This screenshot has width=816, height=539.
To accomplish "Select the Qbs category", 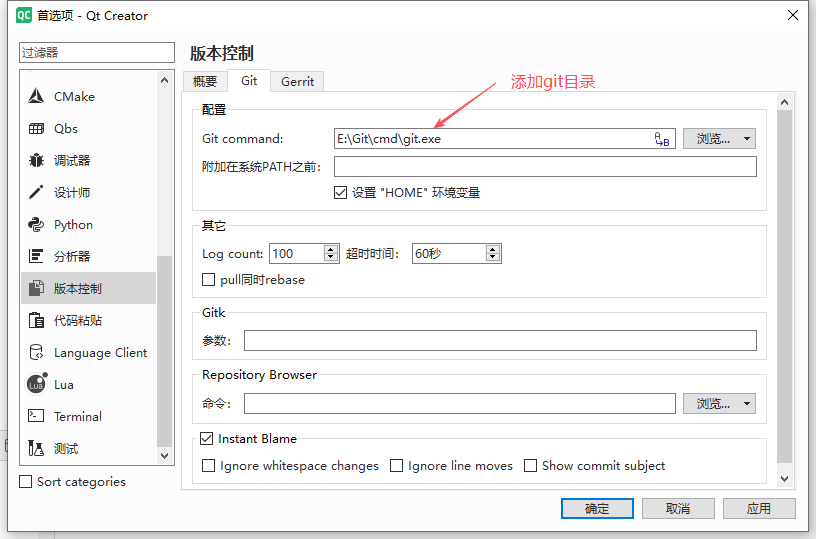I will pyautogui.click(x=88, y=129).
